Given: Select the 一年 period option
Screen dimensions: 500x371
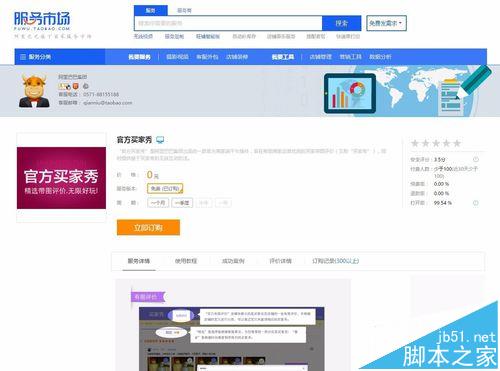Looking at the screenshot, I should [223, 203].
